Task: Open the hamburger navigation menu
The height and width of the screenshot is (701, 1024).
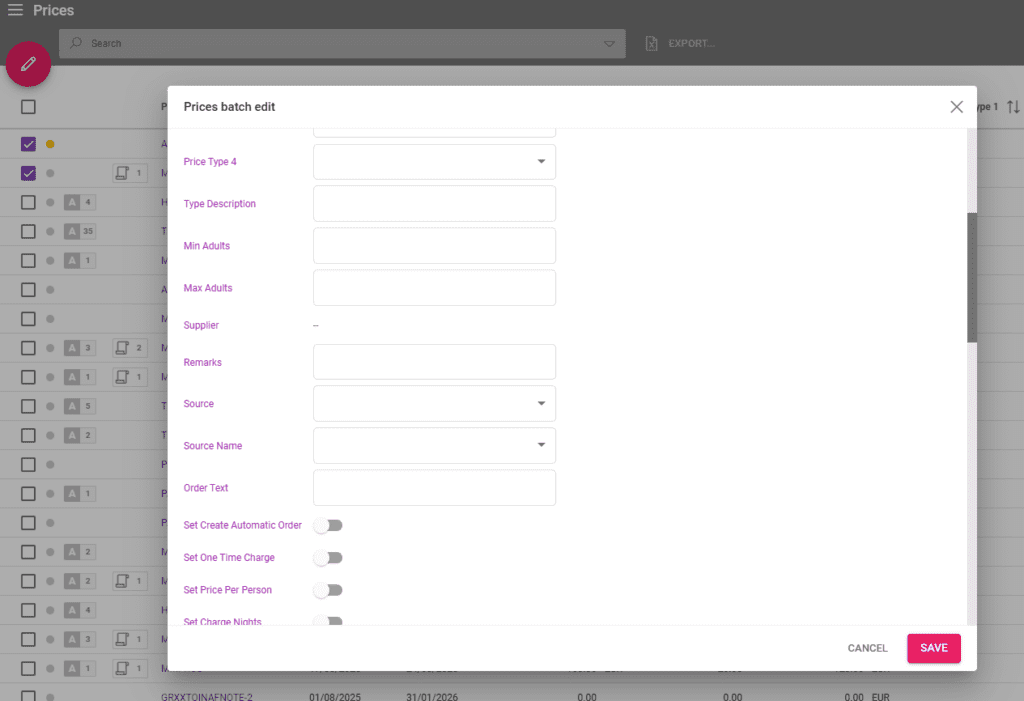Action: coord(15,10)
